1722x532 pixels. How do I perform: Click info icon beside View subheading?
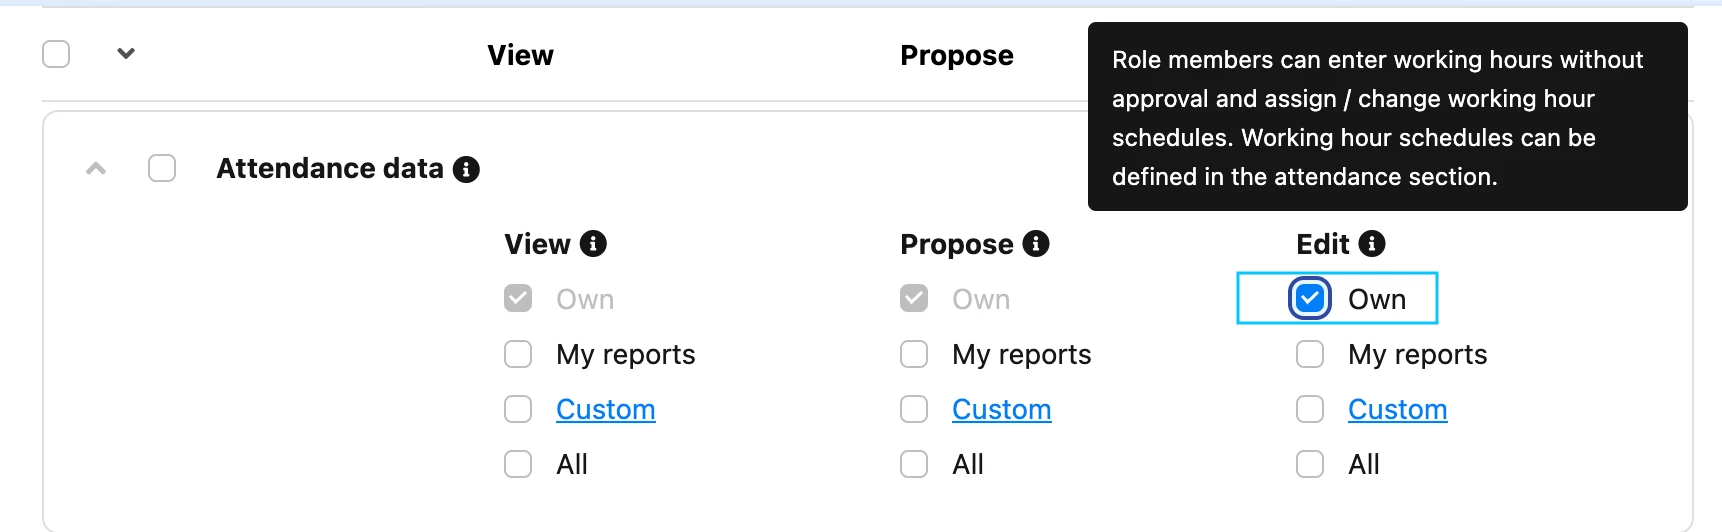click(x=593, y=244)
